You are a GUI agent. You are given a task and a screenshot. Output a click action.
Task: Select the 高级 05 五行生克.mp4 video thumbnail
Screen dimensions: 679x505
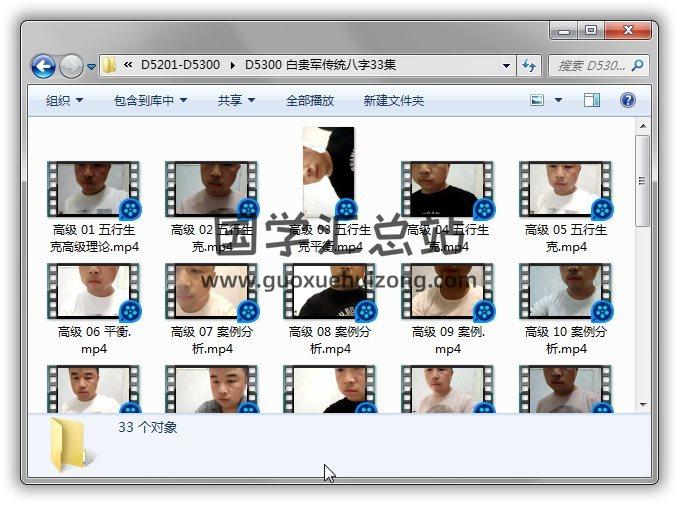pyautogui.click(x=566, y=189)
